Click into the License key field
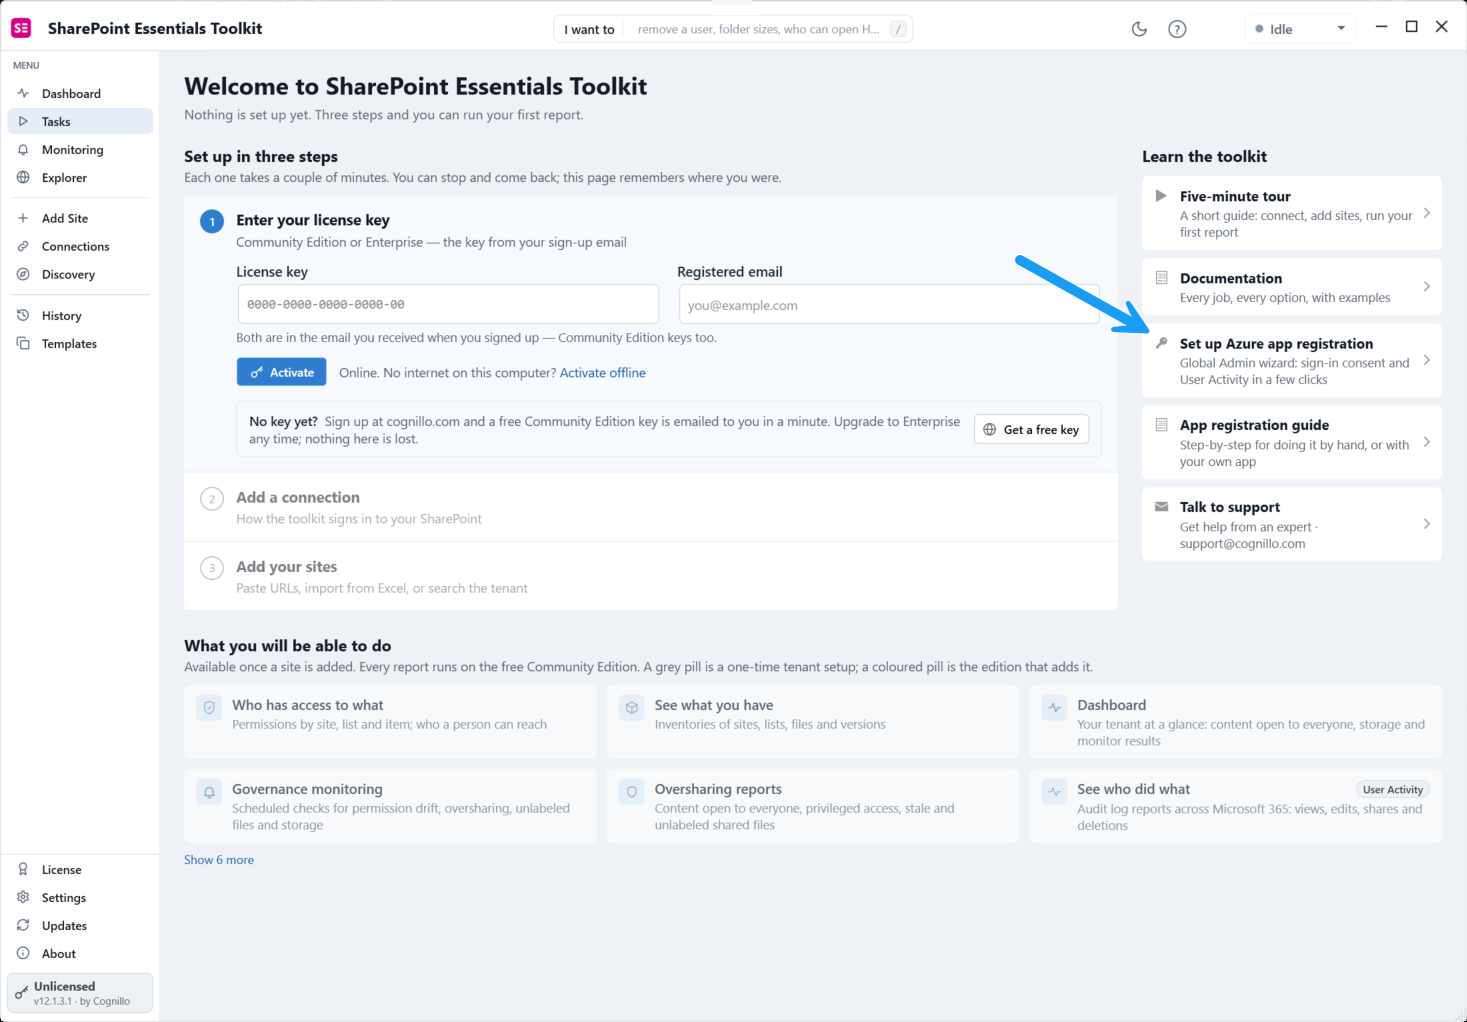 pos(448,304)
